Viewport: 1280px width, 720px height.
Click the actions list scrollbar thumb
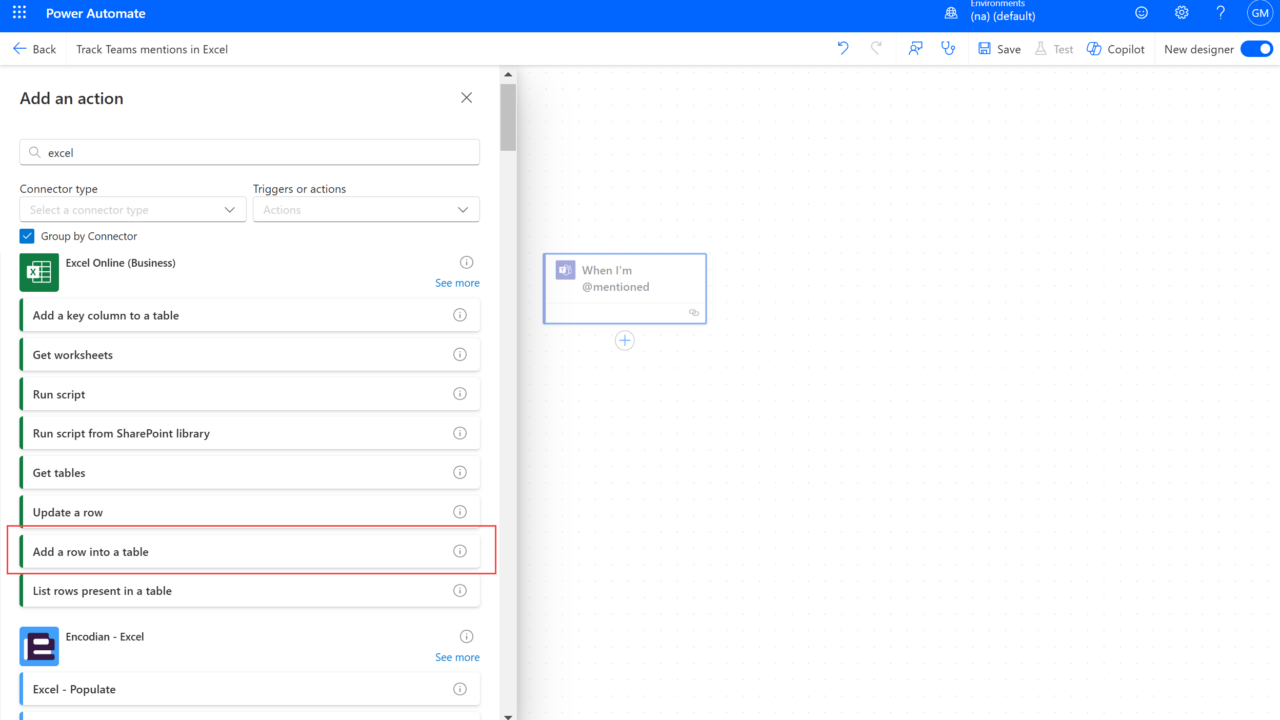(508, 117)
